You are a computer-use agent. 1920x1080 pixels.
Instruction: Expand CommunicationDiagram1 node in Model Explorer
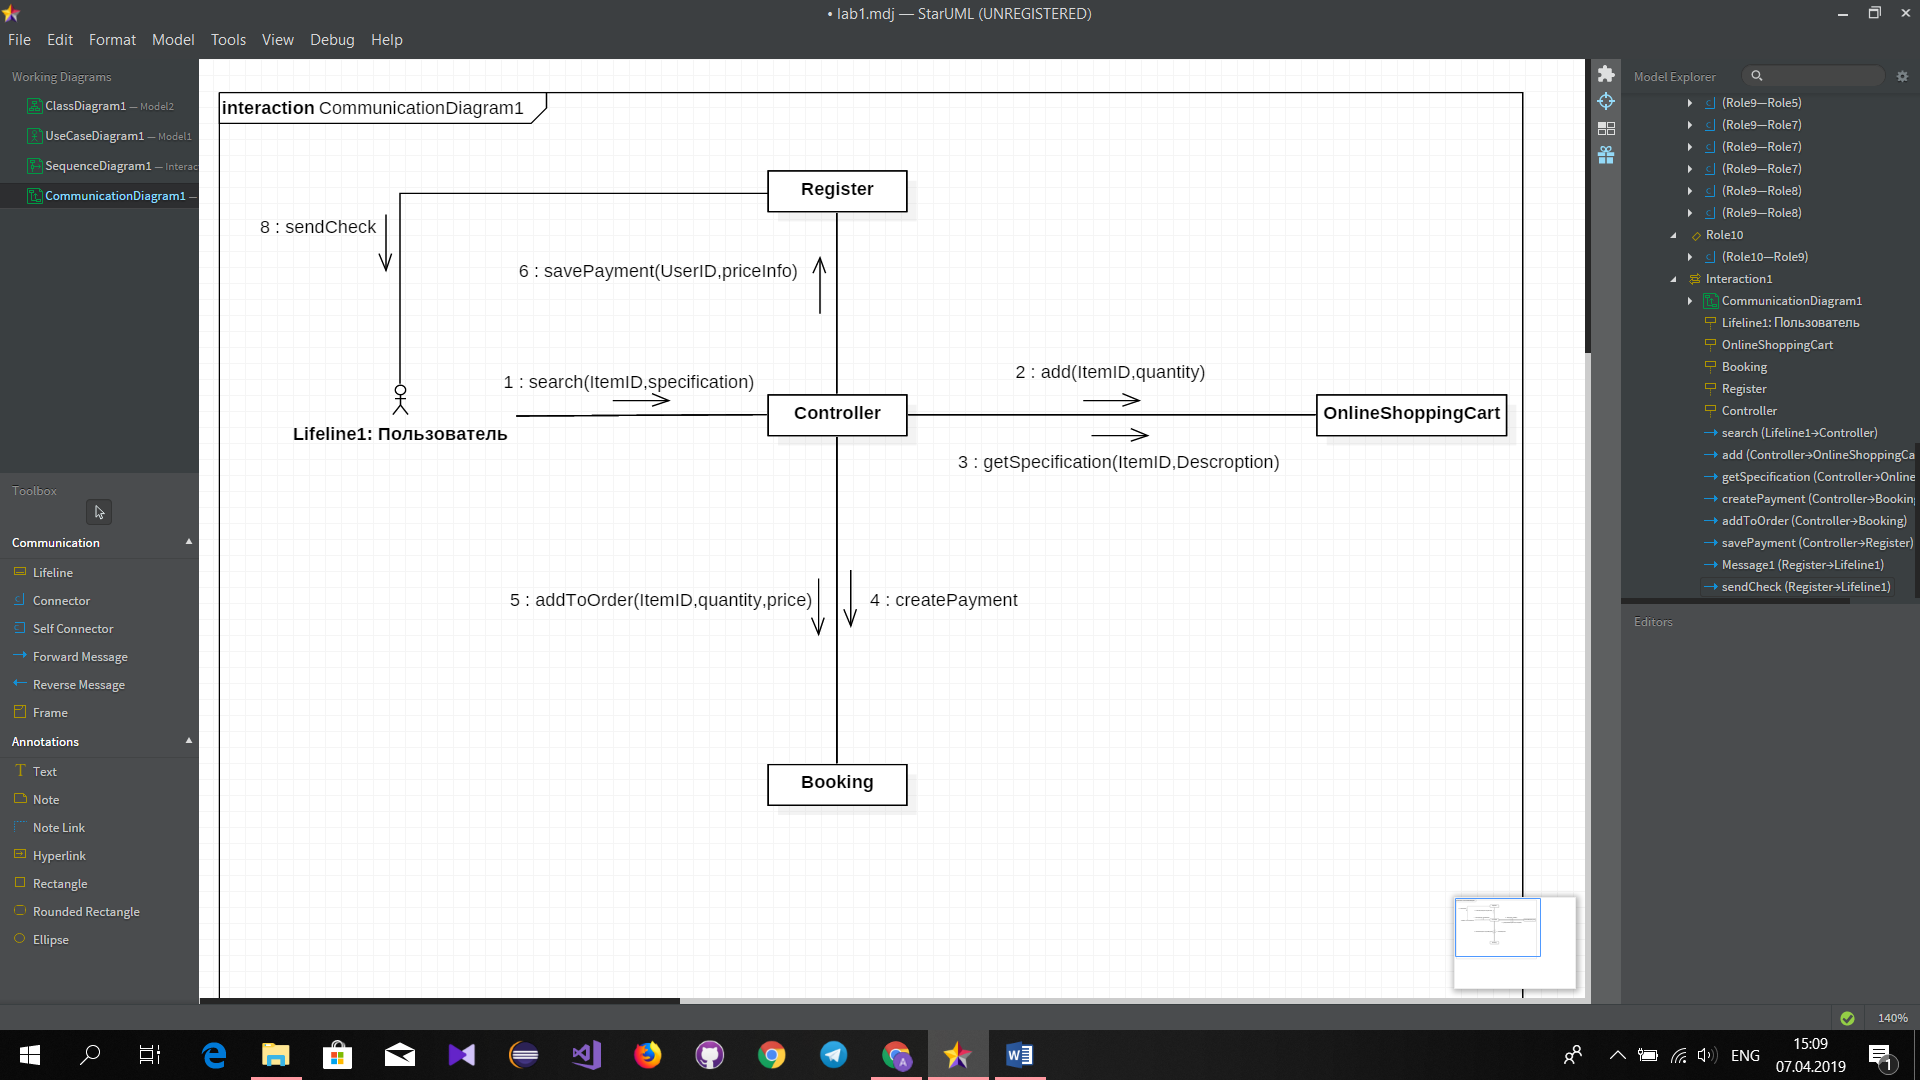point(1690,301)
